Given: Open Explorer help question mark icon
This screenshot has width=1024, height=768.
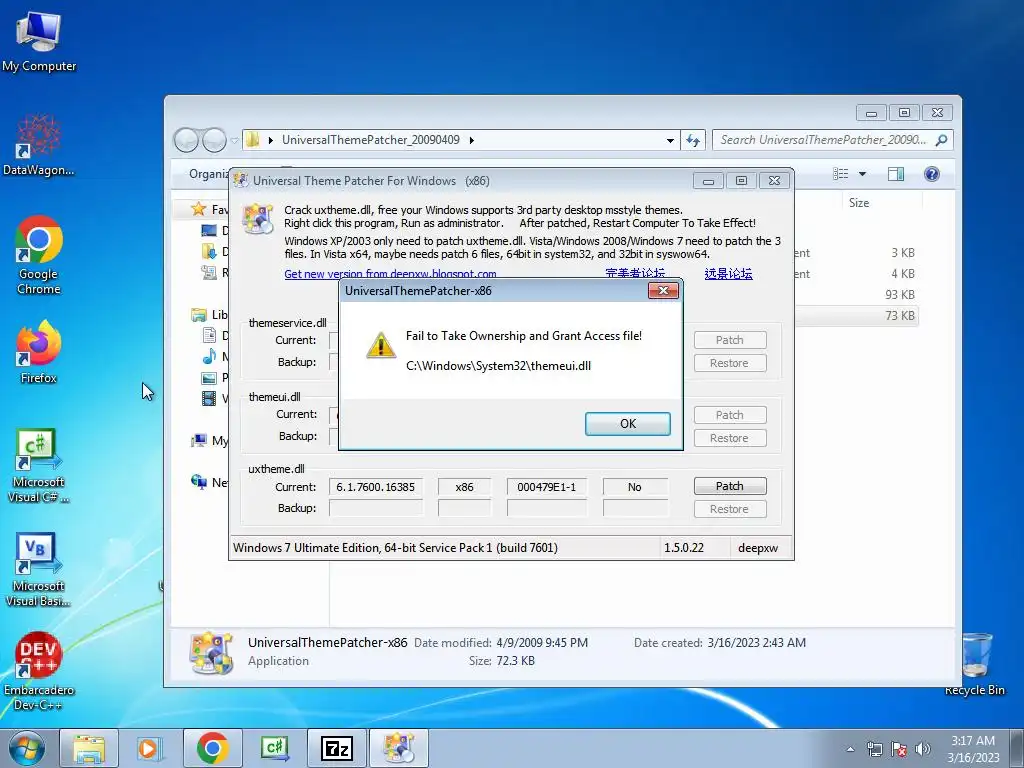Looking at the screenshot, I should click(932, 174).
